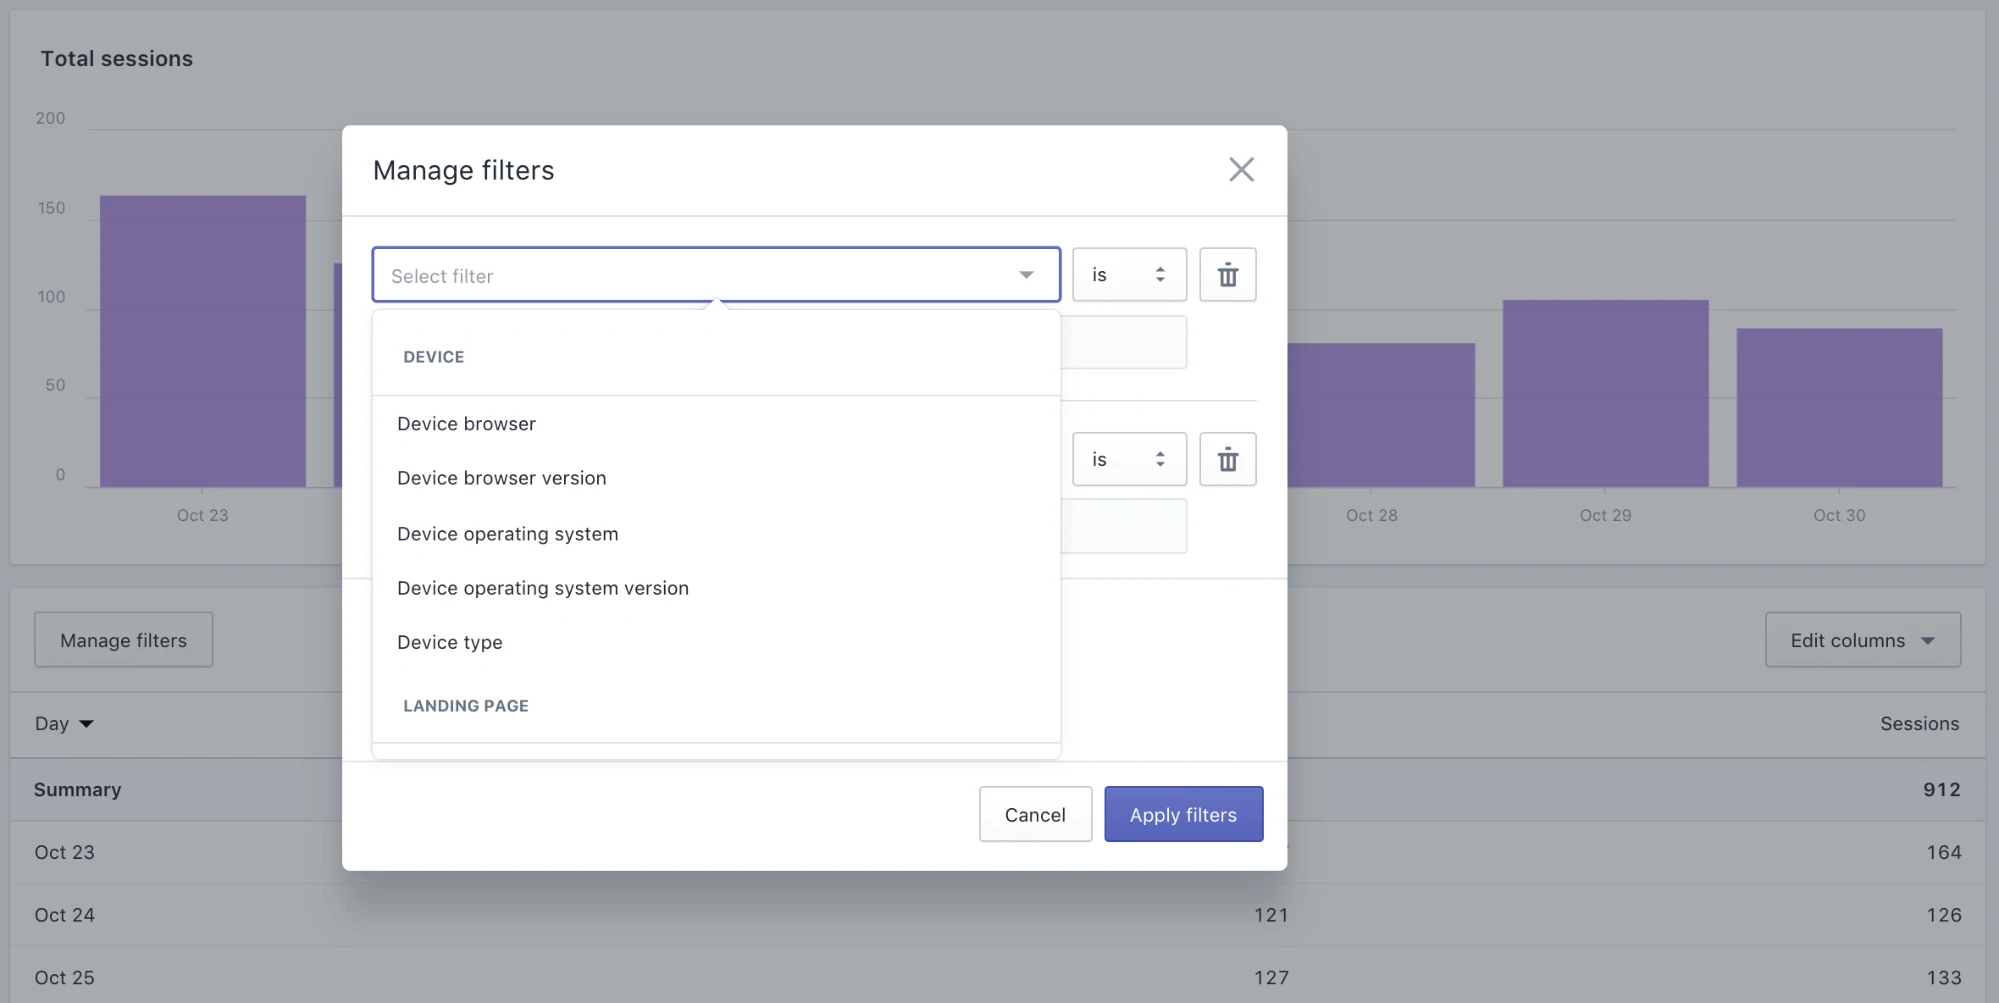Delete the second filter using its trash icon
Screen dimensions: 1999x1003
pos(1227,460)
